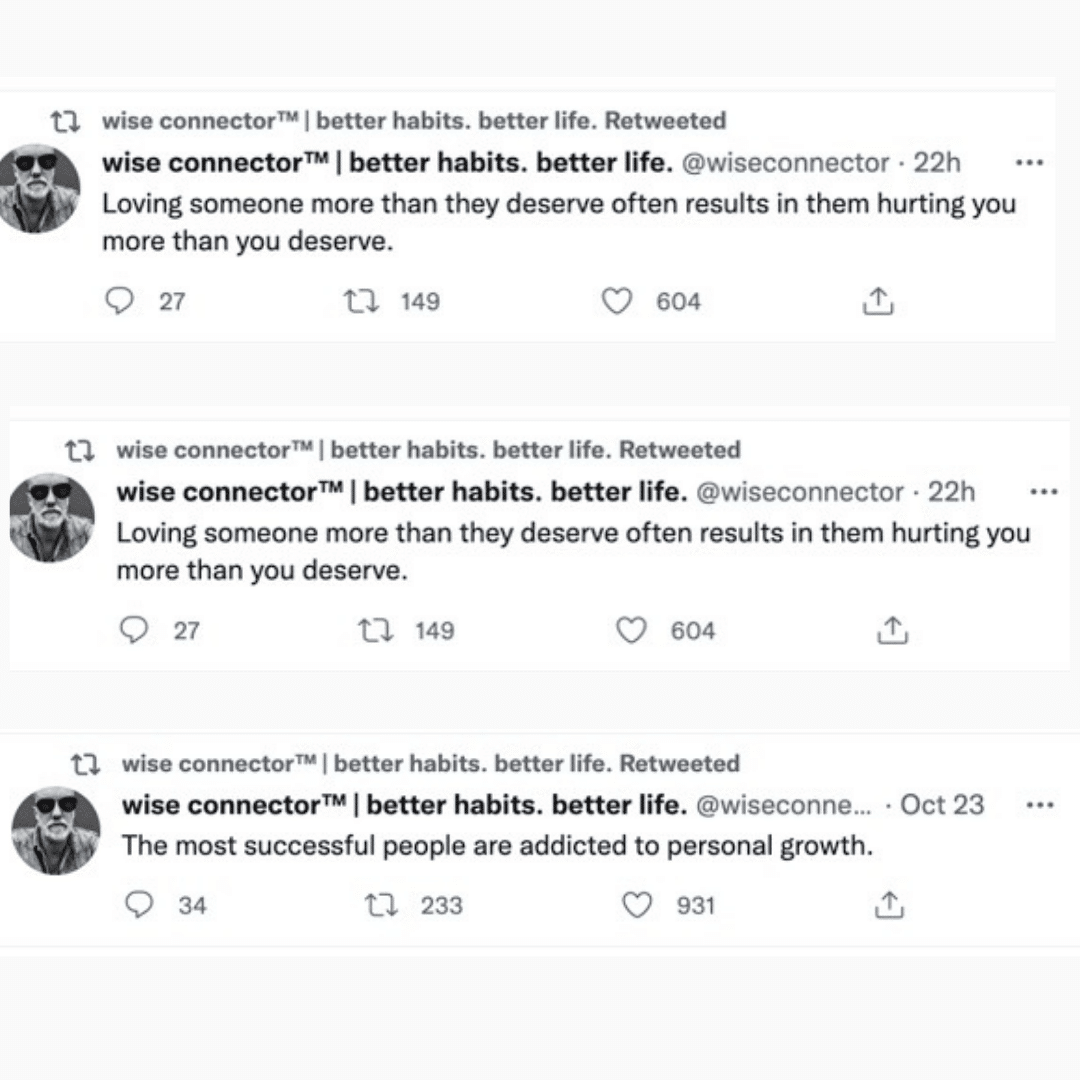
Task: Share the topmost 'Loving someone' tweet
Action: [876, 301]
